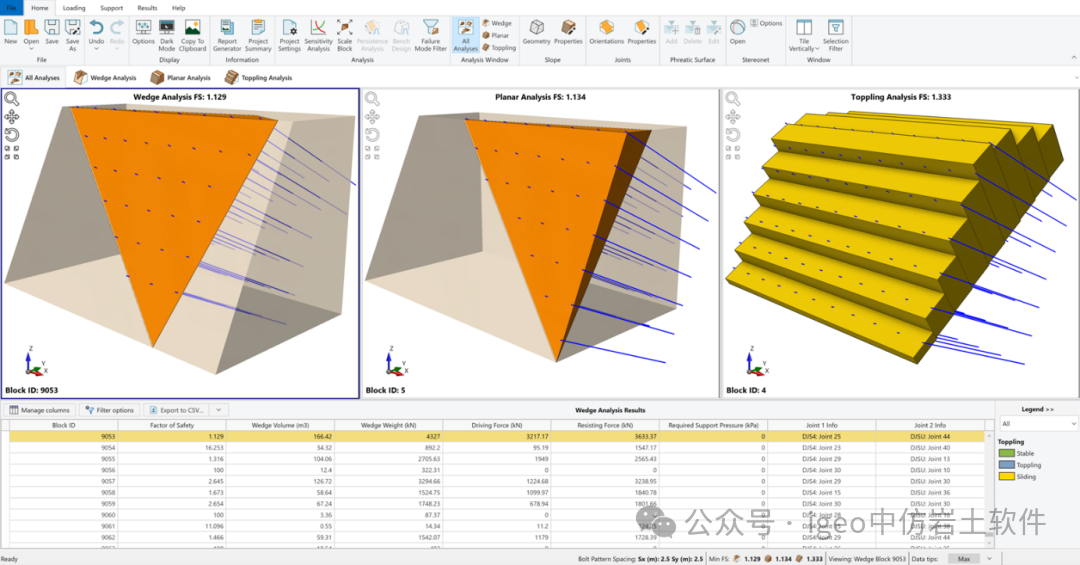Open the legend 'All' combo box
1080x565 pixels.
1039,424
